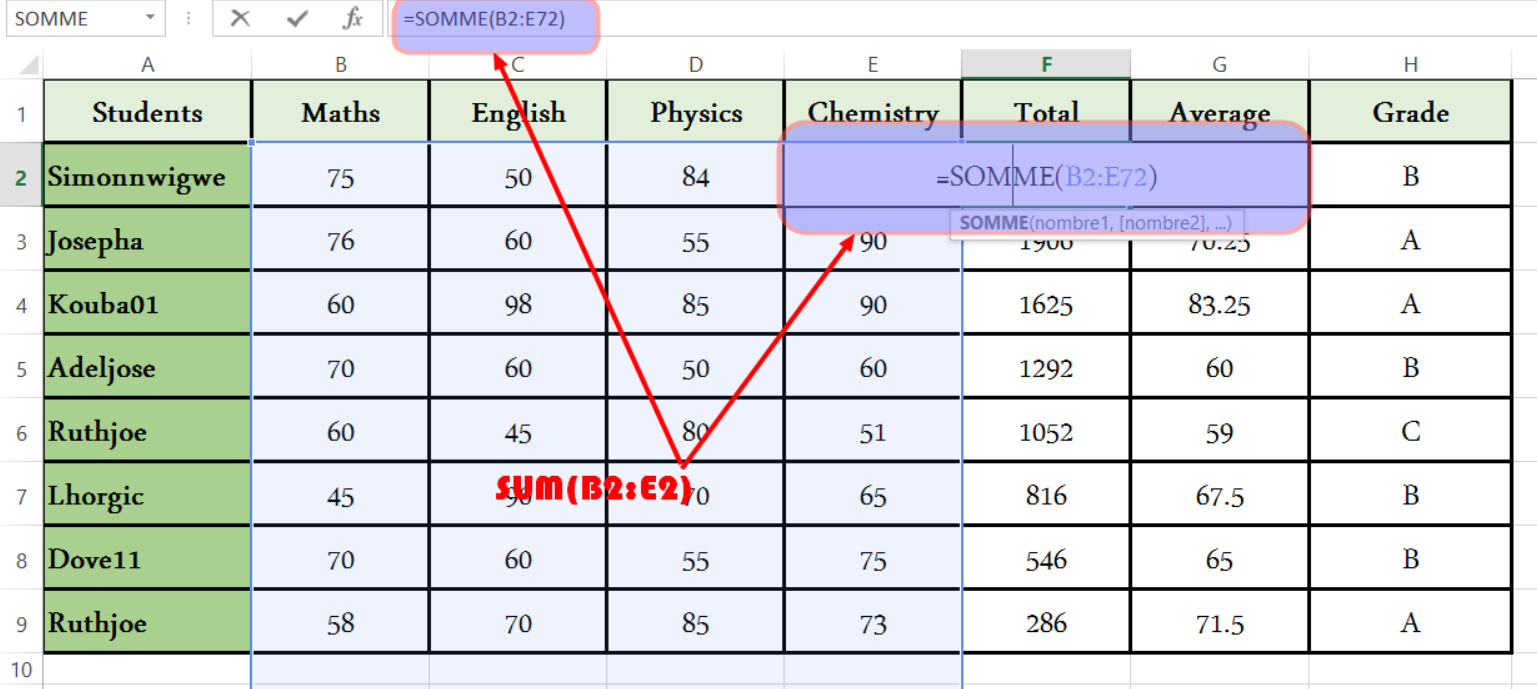Click Lhorgic's Chemistry score 65
The height and width of the screenshot is (689, 1537).
point(873,496)
